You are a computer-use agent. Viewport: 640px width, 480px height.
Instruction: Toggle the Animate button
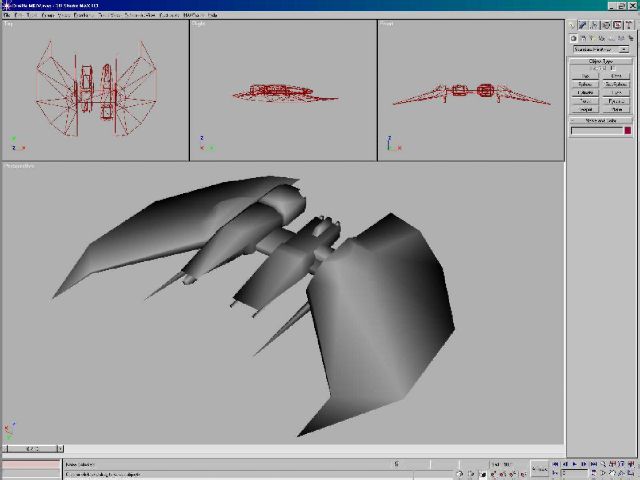pyautogui.click(x=539, y=466)
